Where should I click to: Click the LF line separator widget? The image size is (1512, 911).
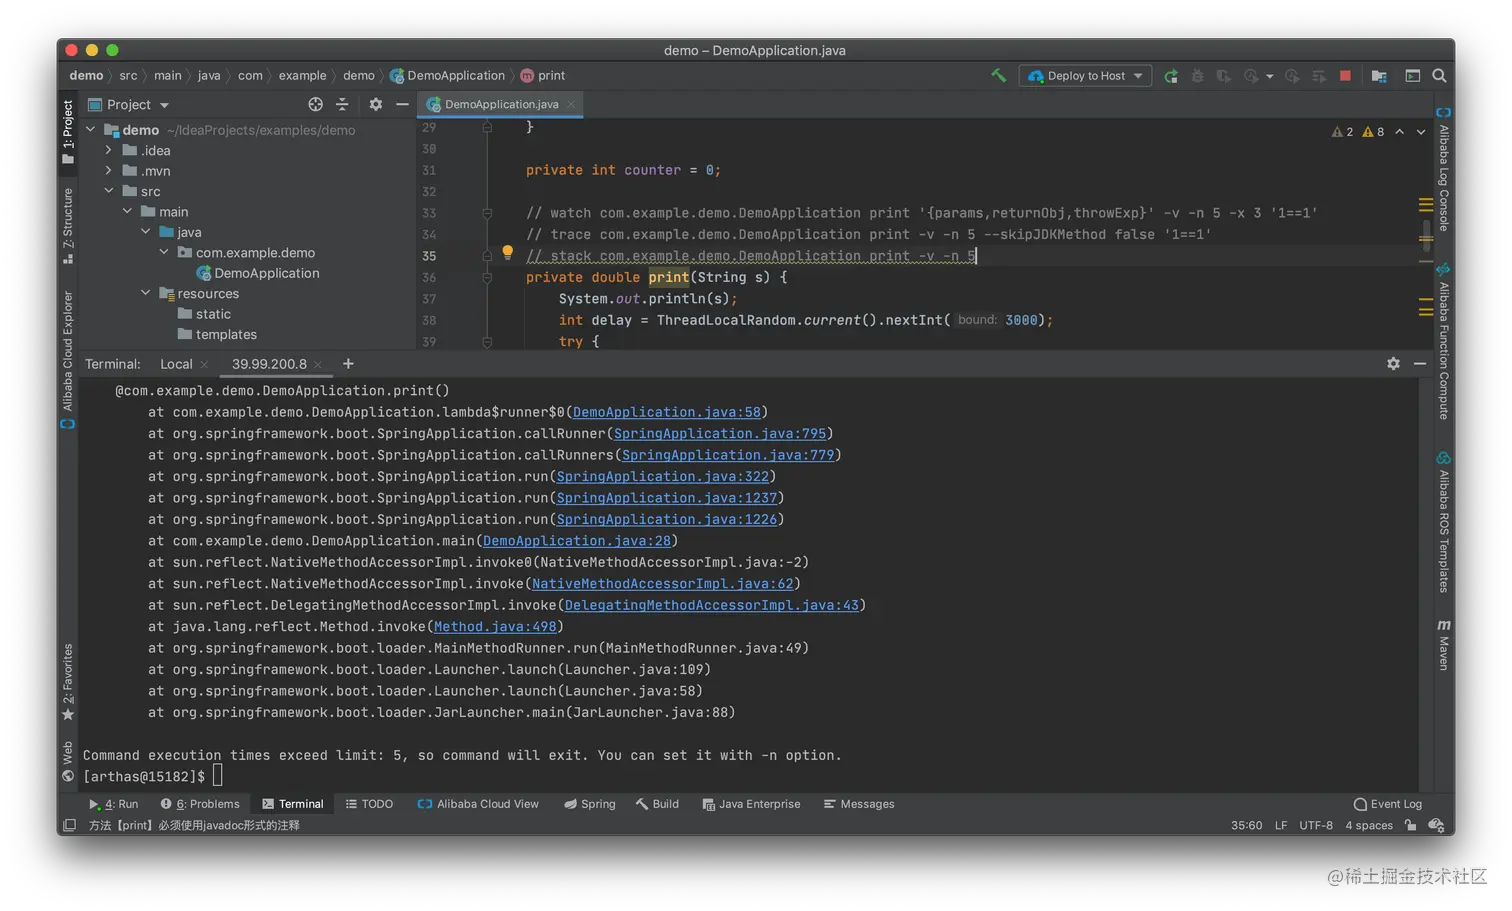(1281, 826)
